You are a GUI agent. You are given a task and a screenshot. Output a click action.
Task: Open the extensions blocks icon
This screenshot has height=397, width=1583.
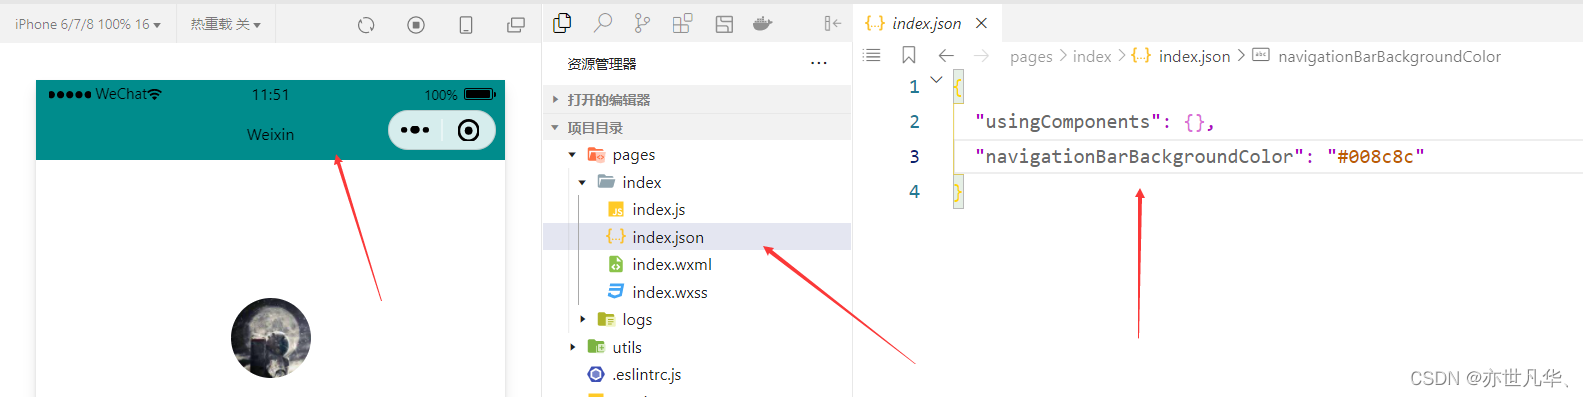point(682,24)
